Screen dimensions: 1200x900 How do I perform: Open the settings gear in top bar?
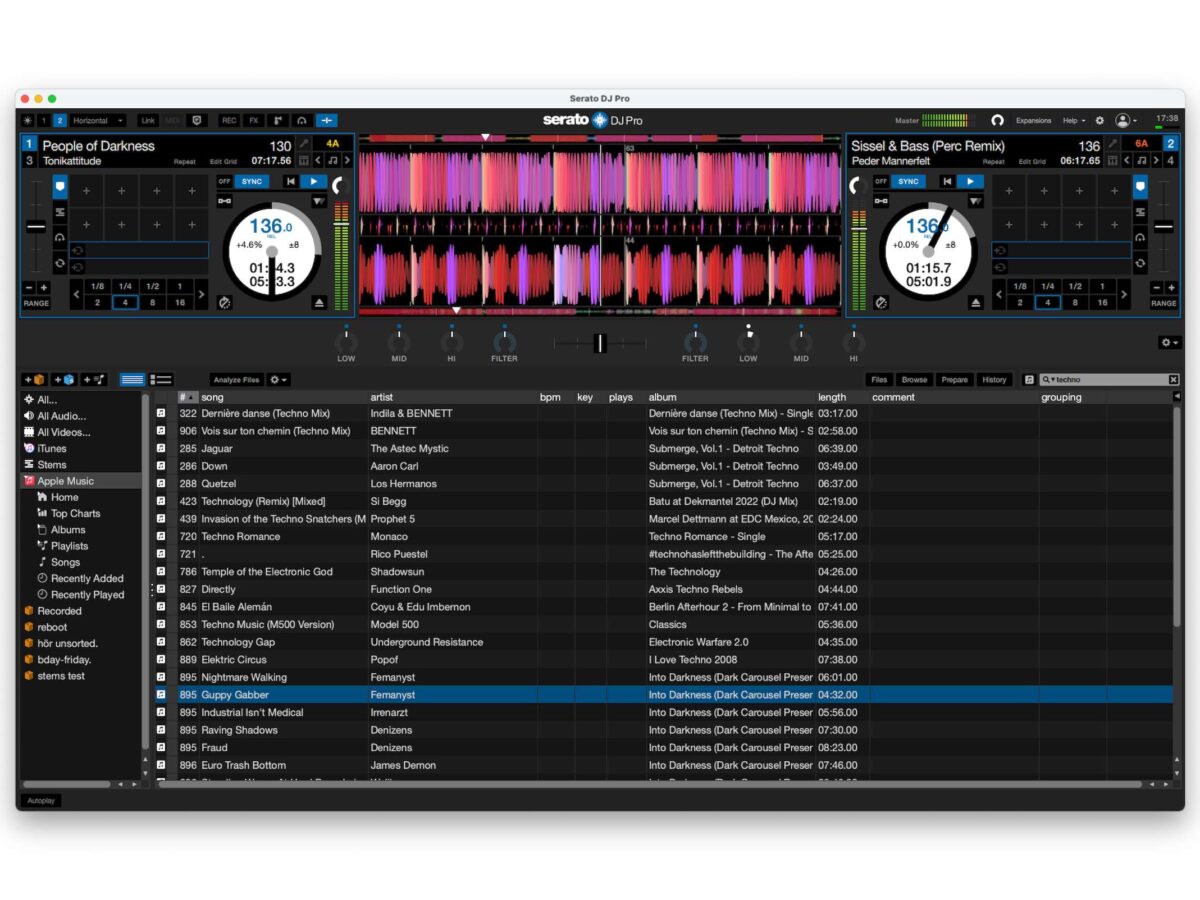(x=1100, y=121)
